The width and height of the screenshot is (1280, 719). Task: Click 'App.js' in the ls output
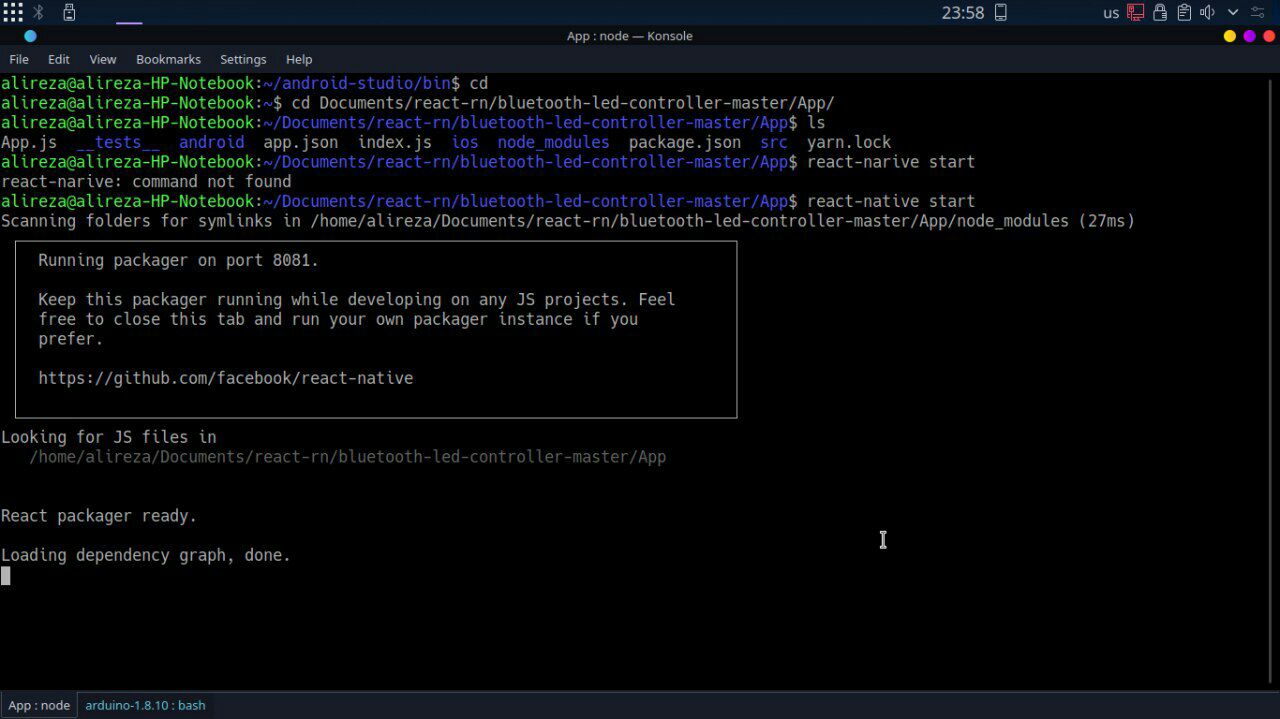coord(29,142)
